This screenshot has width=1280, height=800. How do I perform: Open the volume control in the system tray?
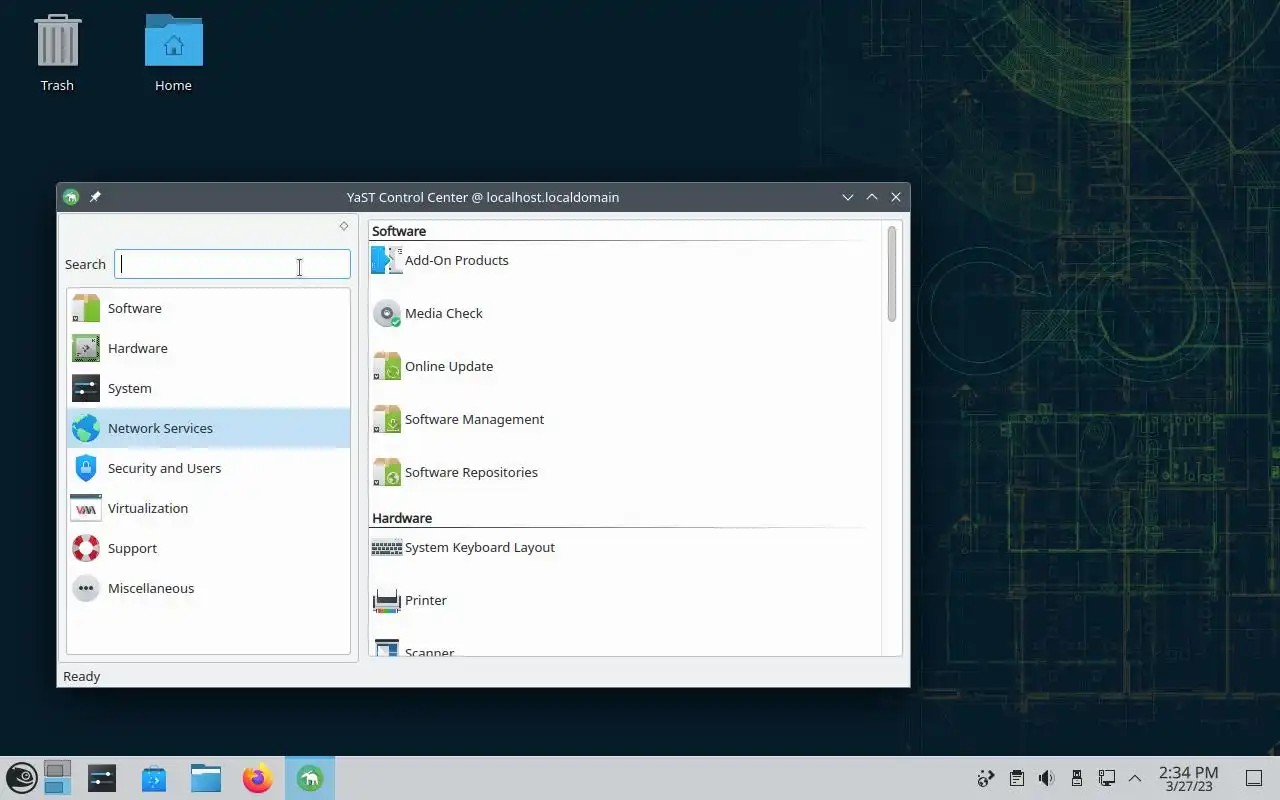coord(1046,778)
